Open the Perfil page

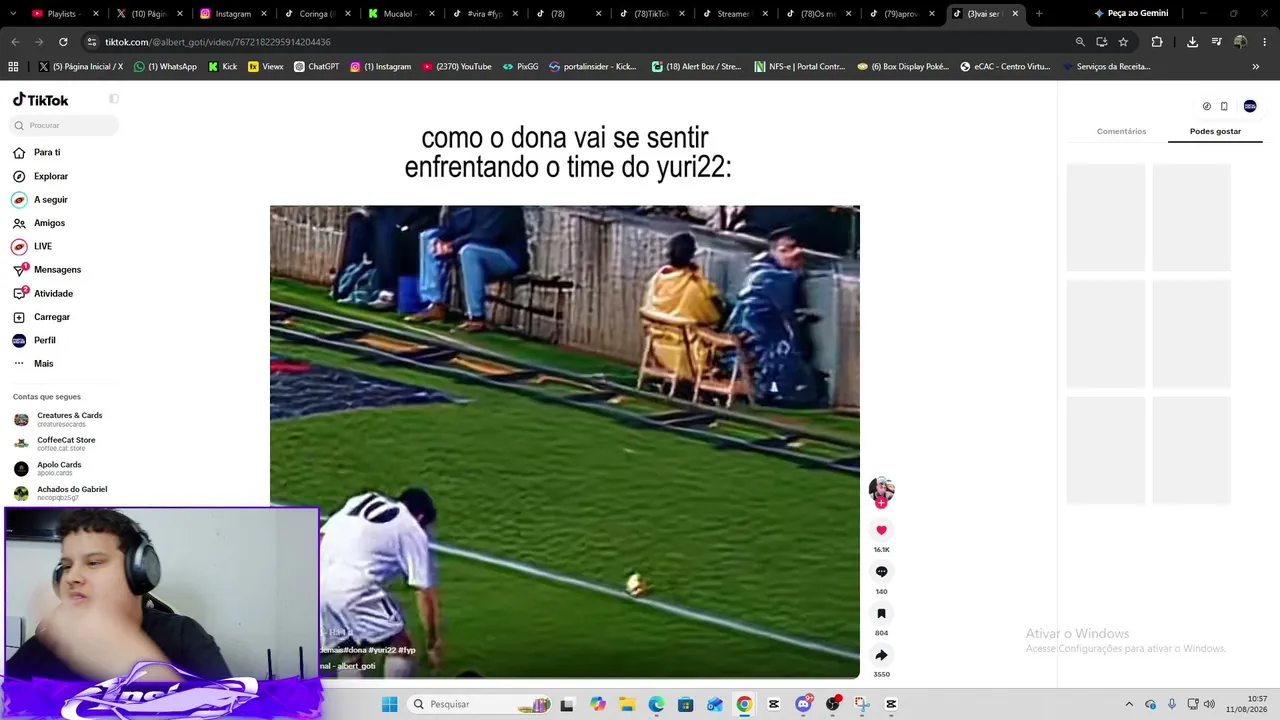[44, 340]
